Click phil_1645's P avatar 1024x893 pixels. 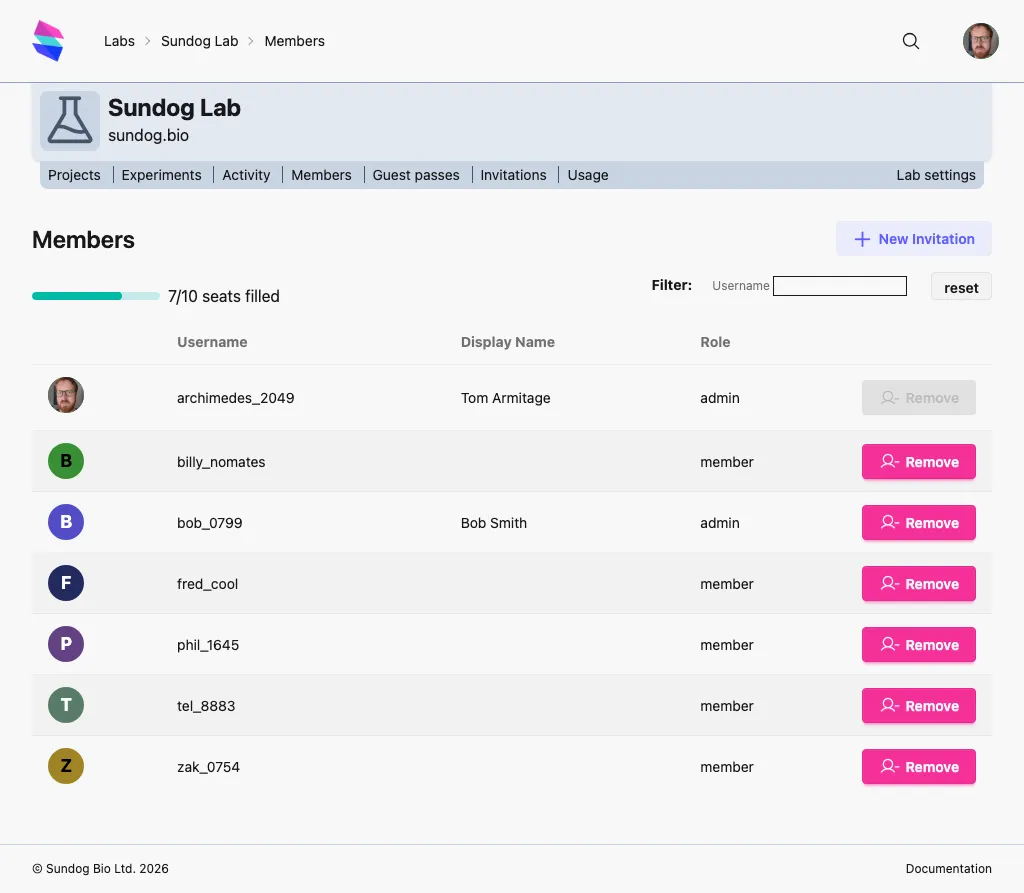click(66, 644)
